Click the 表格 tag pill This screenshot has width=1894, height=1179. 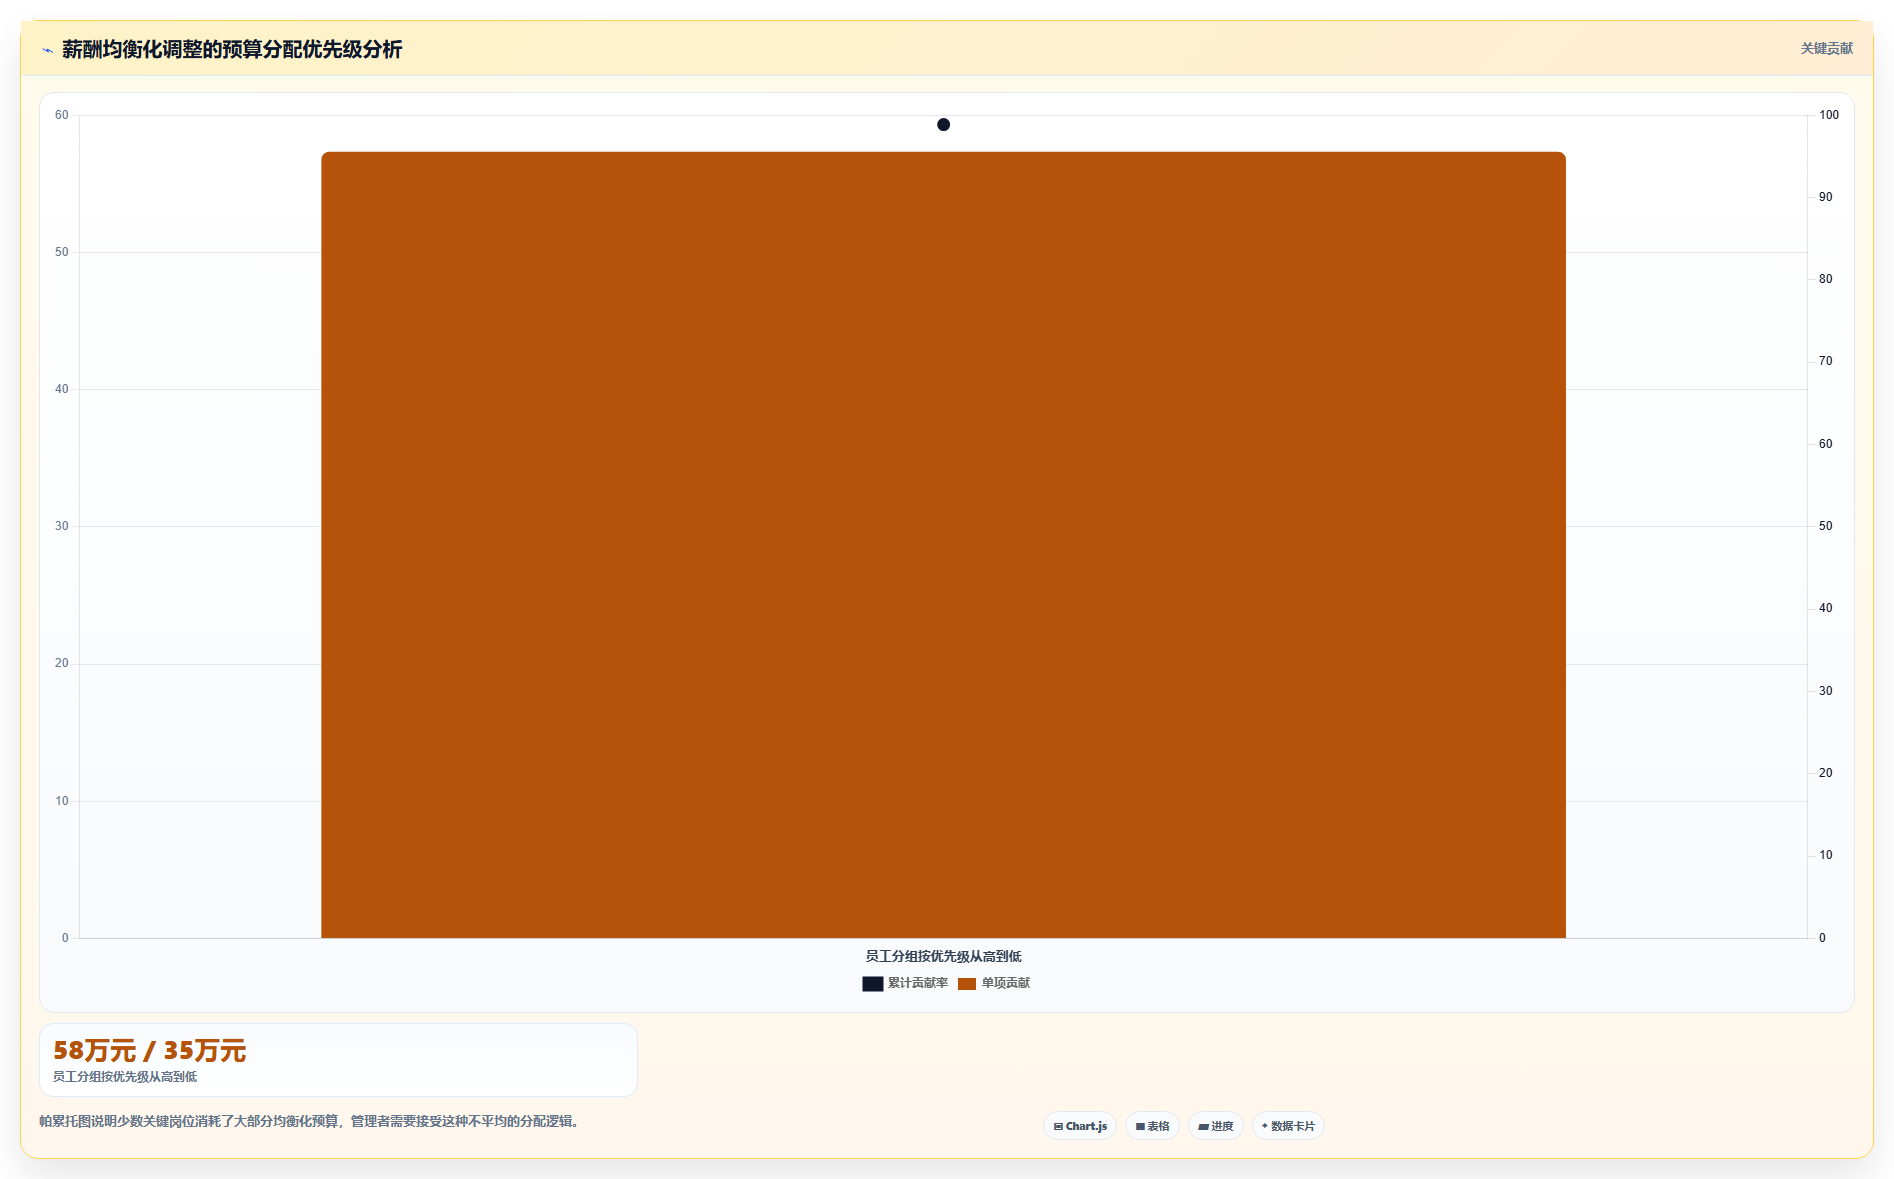[x=1152, y=1126]
